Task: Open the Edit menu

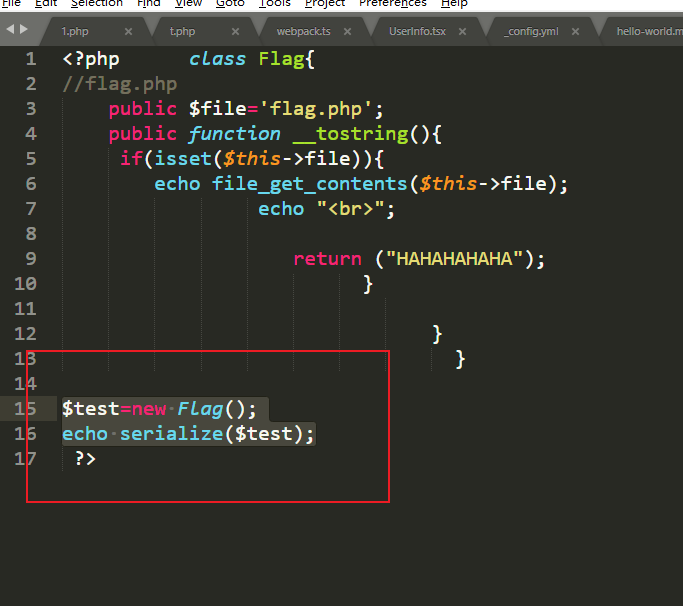Action: pos(46,3)
